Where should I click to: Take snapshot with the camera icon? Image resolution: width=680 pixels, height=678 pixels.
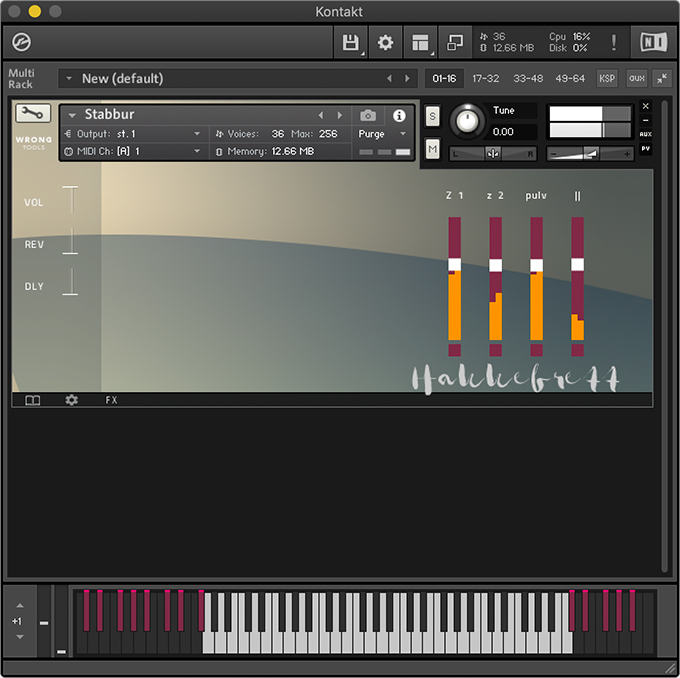[x=368, y=115]
